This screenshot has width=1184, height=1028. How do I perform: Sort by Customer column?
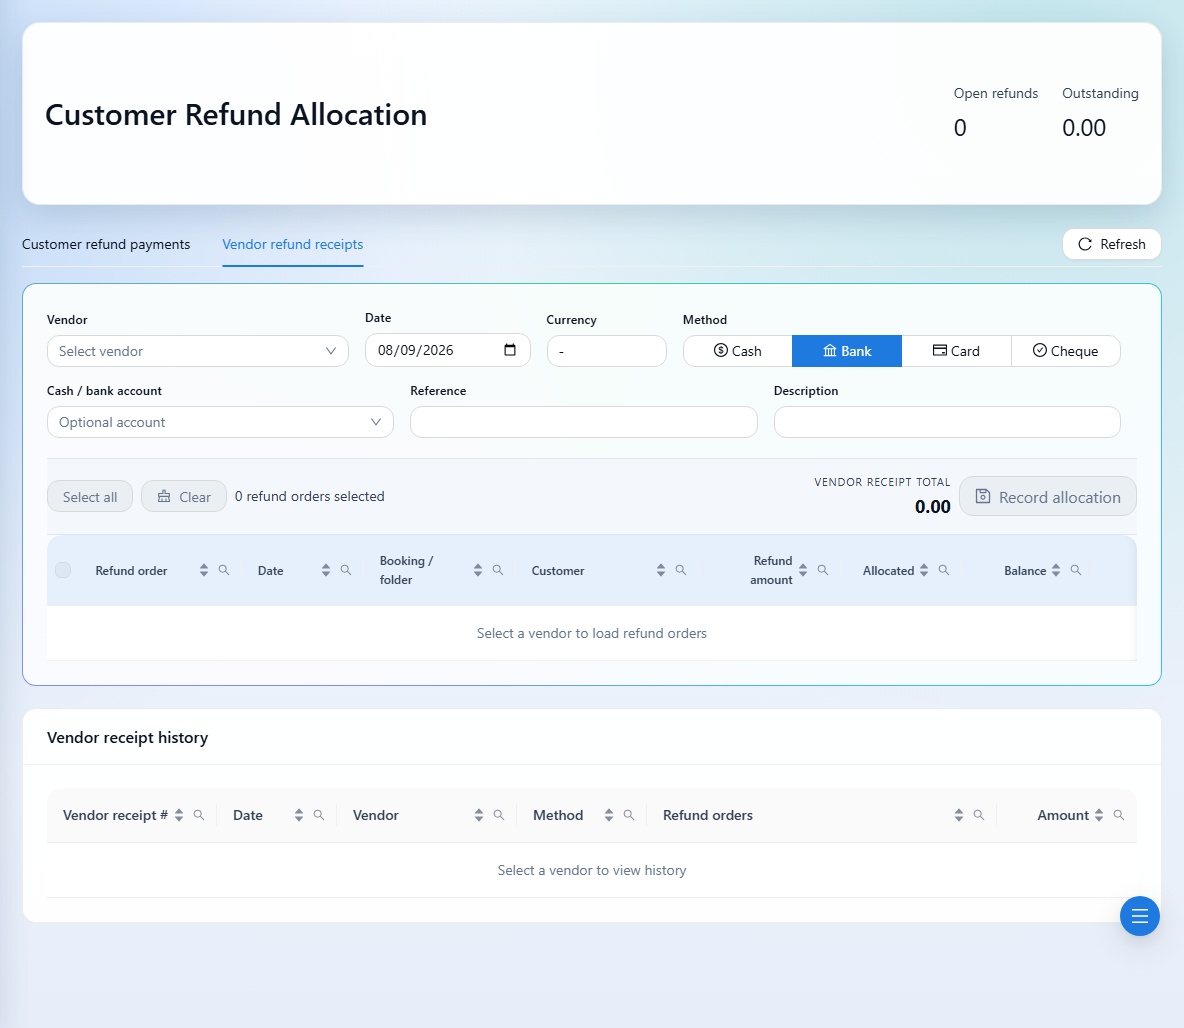(x=661, y=570)
